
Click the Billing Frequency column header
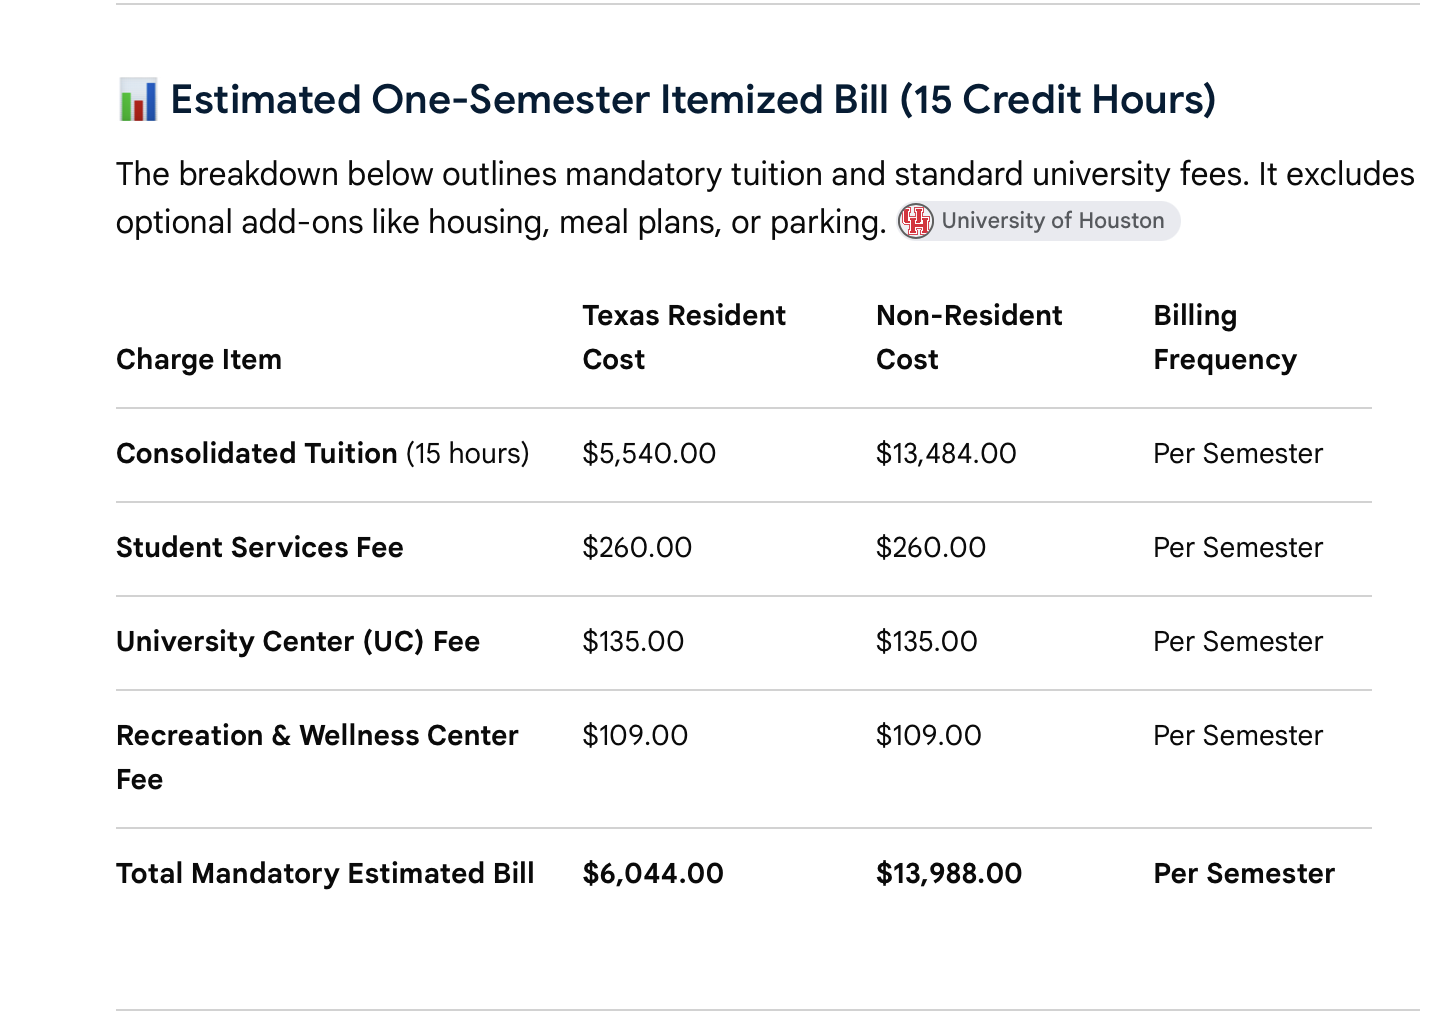pyautogui.click(x=1225, y=337)
